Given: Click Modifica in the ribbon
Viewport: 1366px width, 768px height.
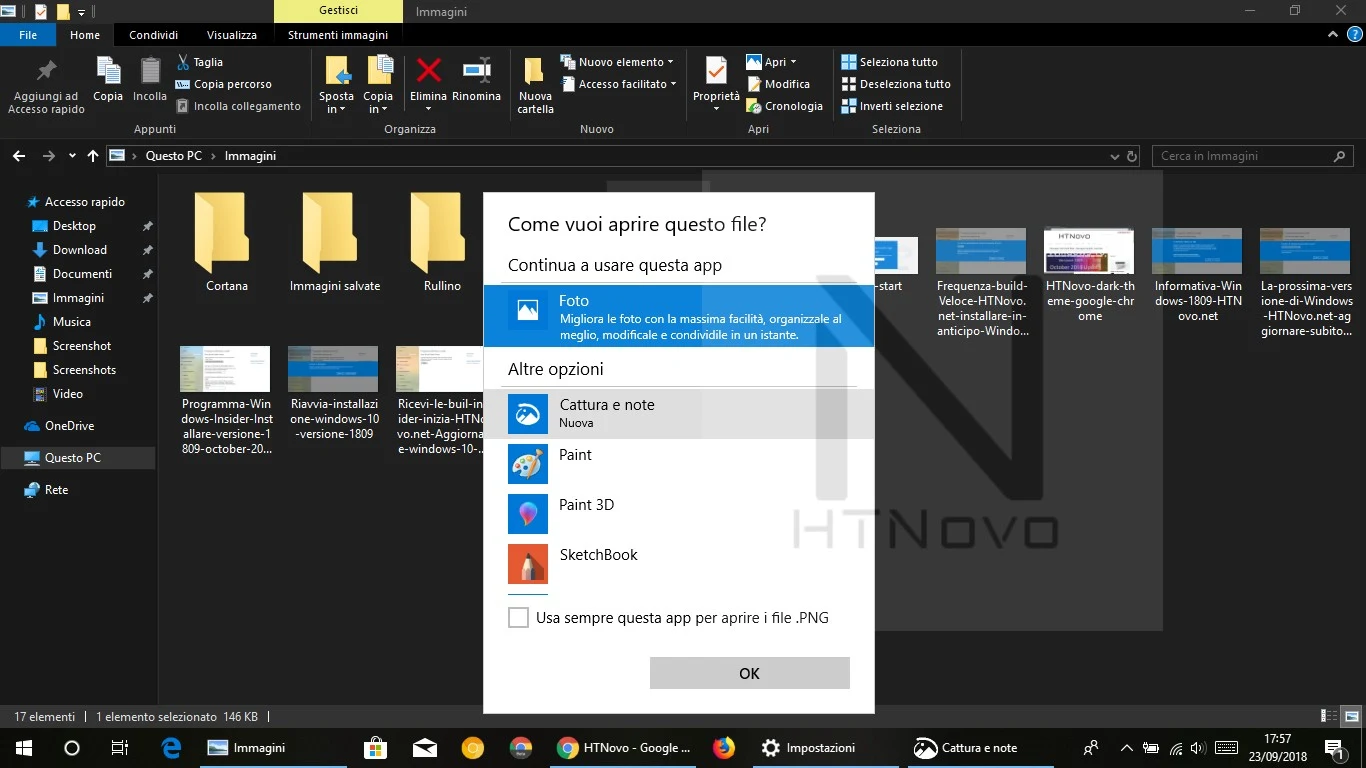Looking at the screenshot, I should pyautogui.click(x=778, y=84).
